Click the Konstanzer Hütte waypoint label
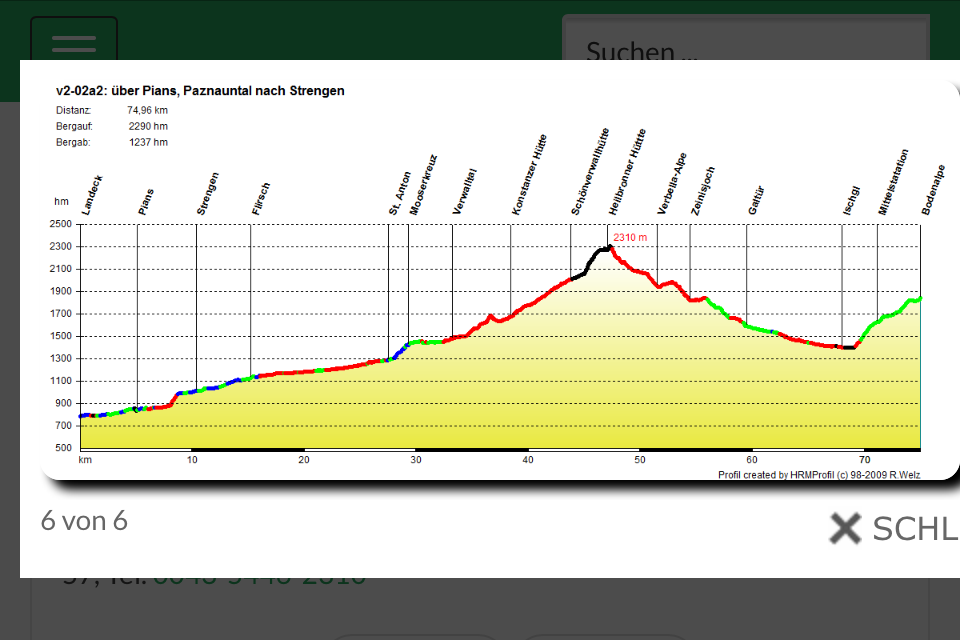Image resolution: width=960 pixels, height=640 pixels. pos(529,175)
